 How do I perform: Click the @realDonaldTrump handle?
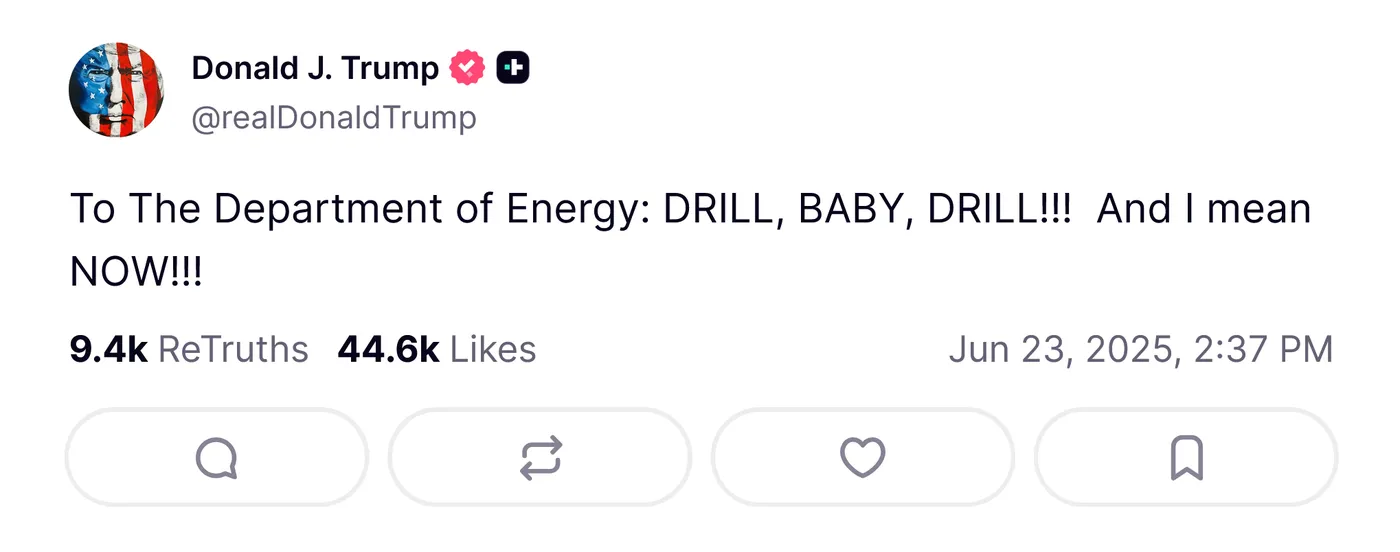pos(334,118)
